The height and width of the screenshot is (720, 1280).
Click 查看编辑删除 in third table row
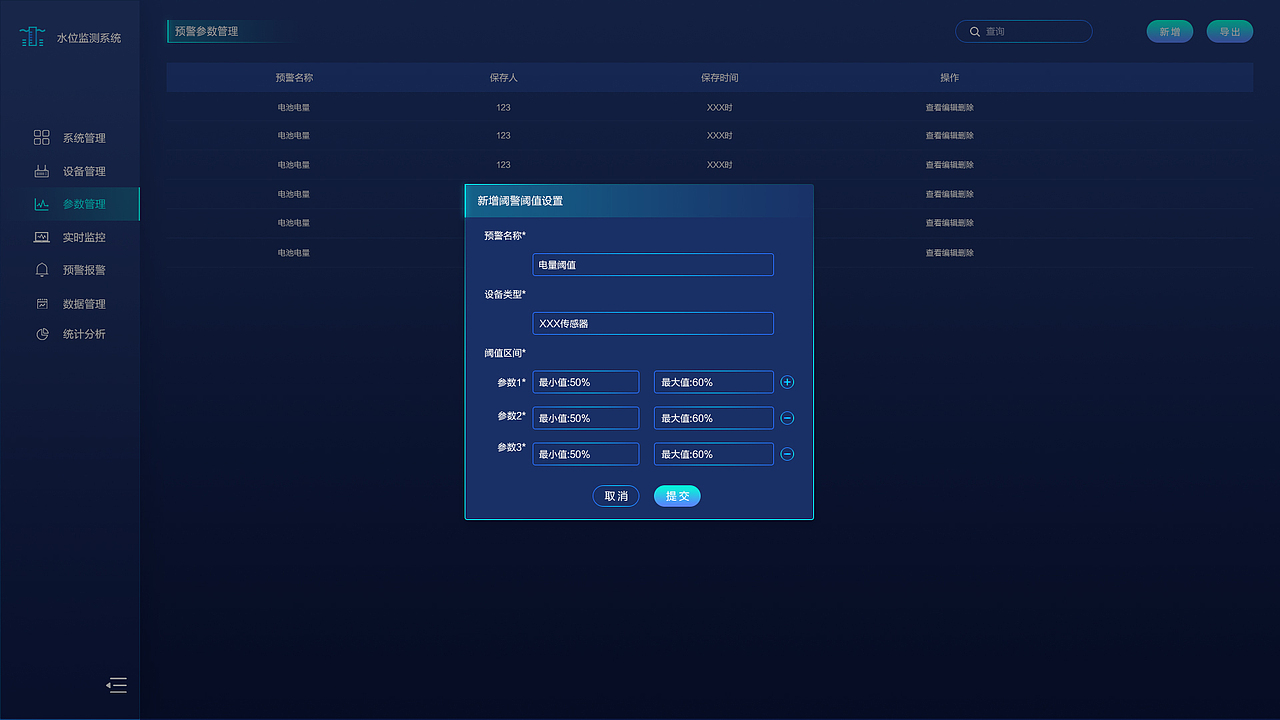(949, 165)
